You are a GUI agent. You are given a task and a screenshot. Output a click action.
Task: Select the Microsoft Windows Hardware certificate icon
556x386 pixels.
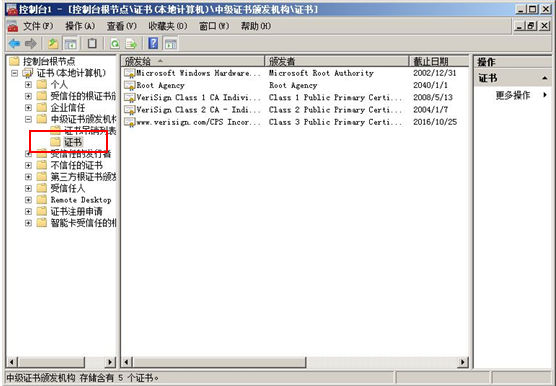point(130,73)
